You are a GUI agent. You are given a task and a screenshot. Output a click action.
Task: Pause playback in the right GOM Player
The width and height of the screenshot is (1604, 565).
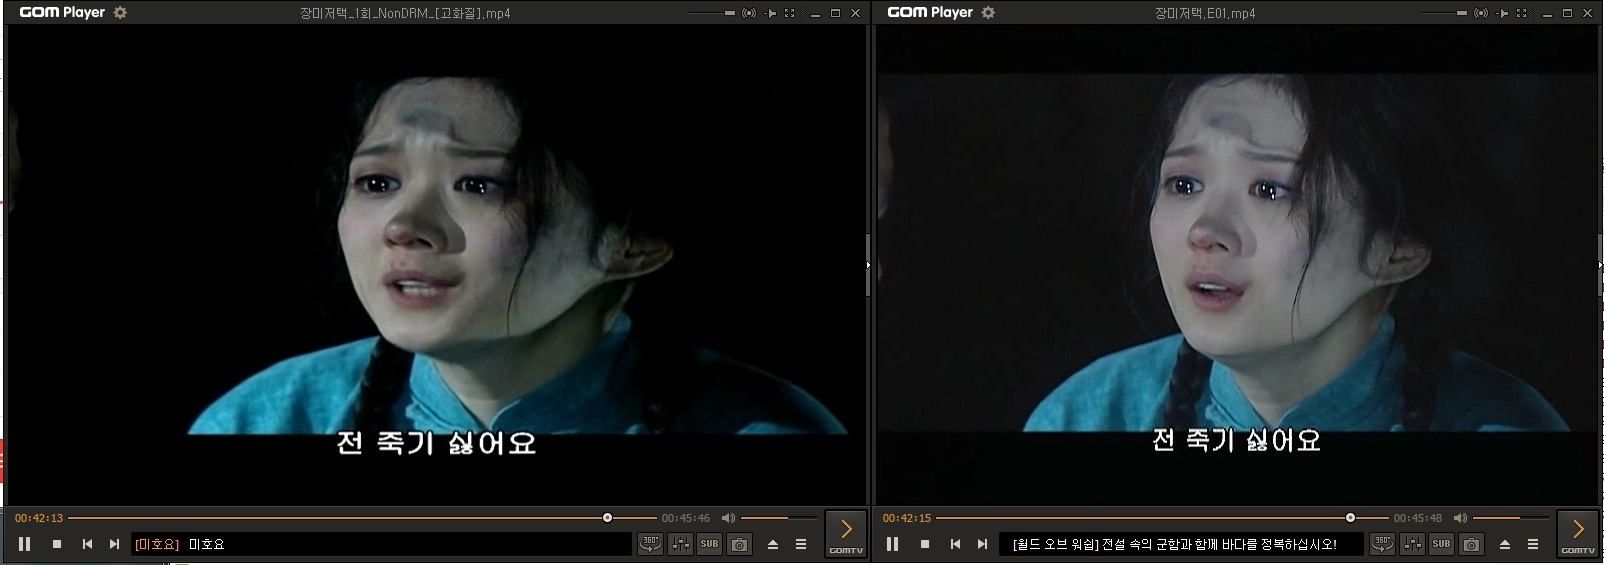pos(893,544)
